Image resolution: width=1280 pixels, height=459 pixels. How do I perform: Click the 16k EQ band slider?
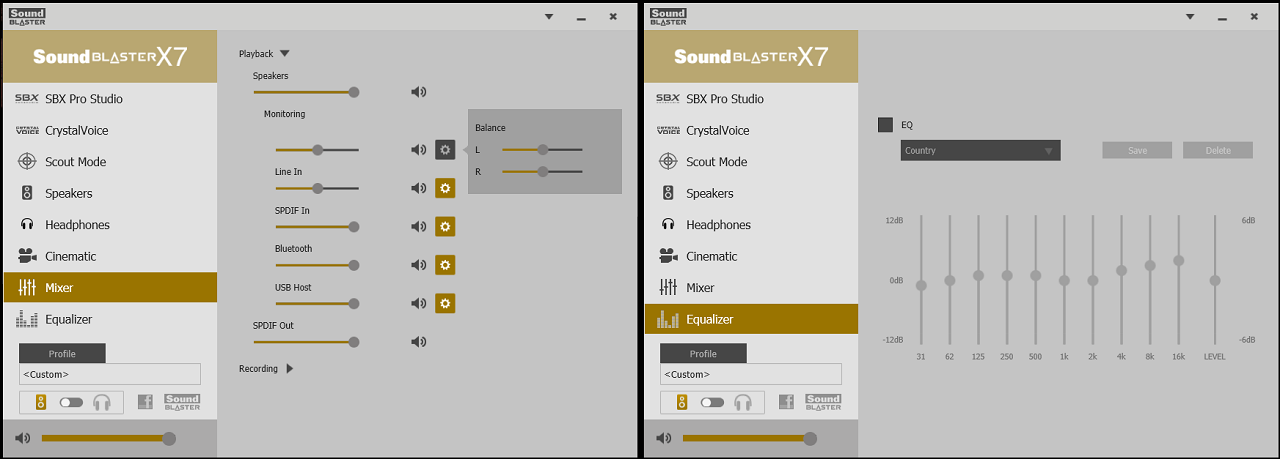[1179, 280]
